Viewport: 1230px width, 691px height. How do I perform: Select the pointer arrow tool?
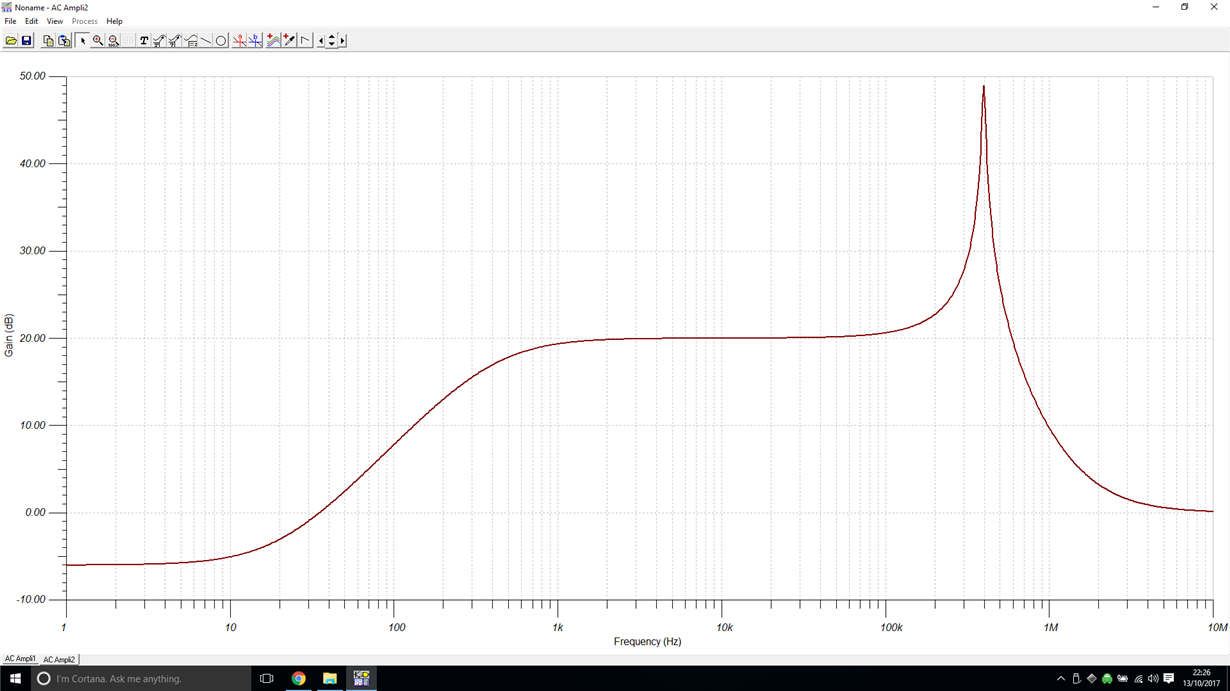pos(82,41)
